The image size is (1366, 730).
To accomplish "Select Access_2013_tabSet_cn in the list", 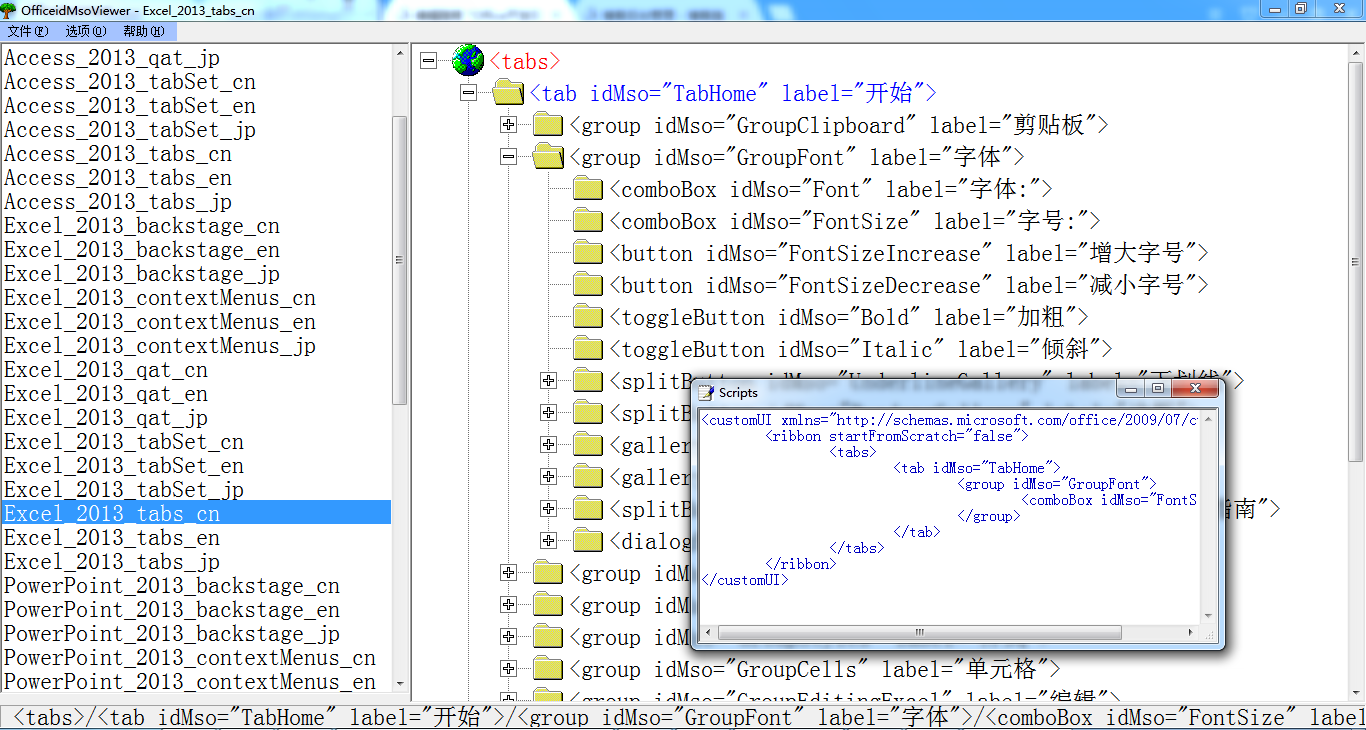I will click(x=130, y=82).
